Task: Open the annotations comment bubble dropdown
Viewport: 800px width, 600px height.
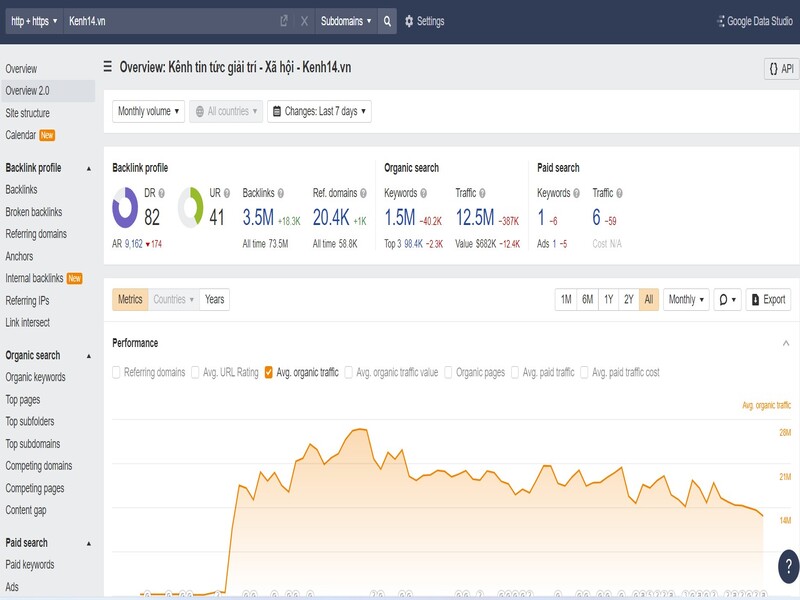Action: click(727, 299)
